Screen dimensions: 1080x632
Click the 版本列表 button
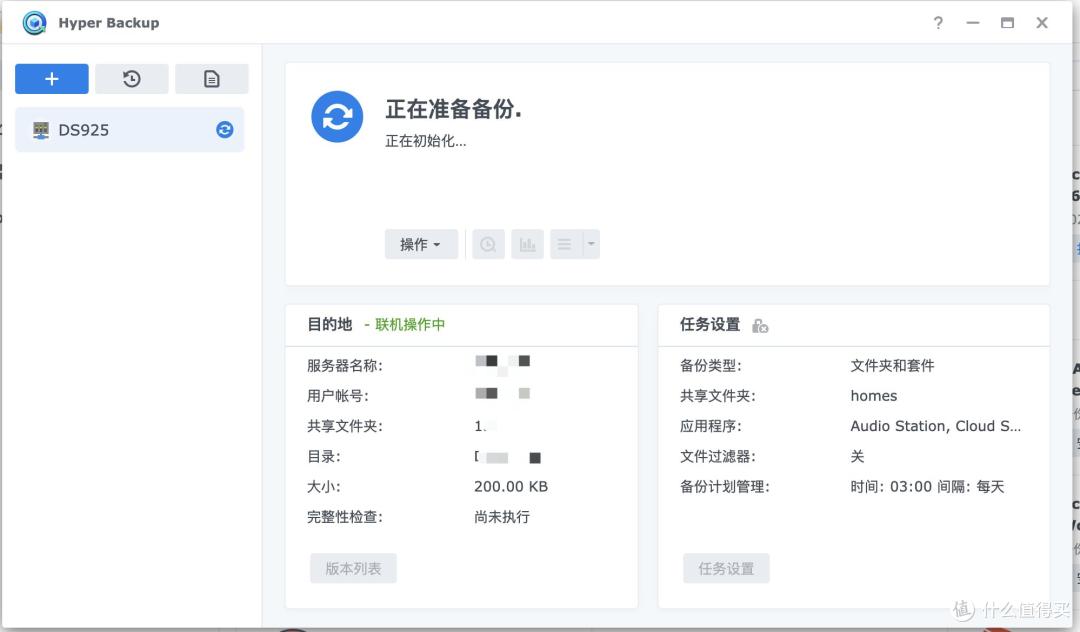(353, 569)
